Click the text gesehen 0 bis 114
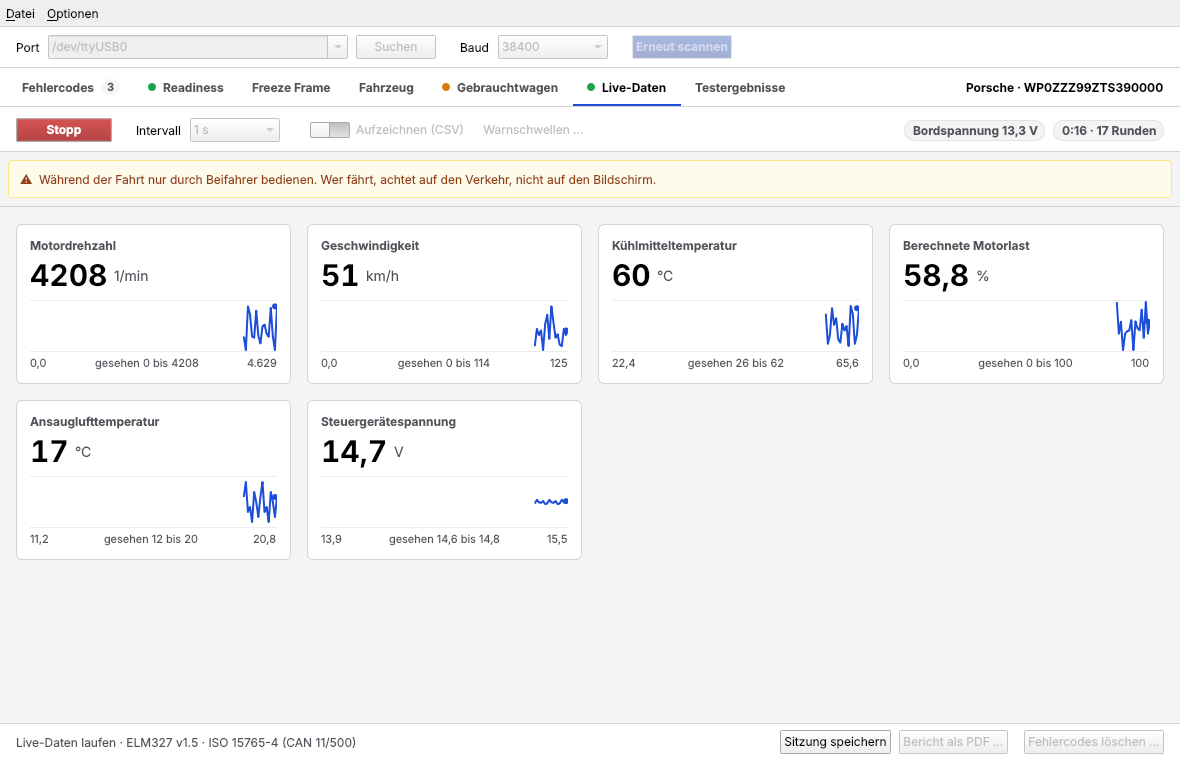 (444, 363)
